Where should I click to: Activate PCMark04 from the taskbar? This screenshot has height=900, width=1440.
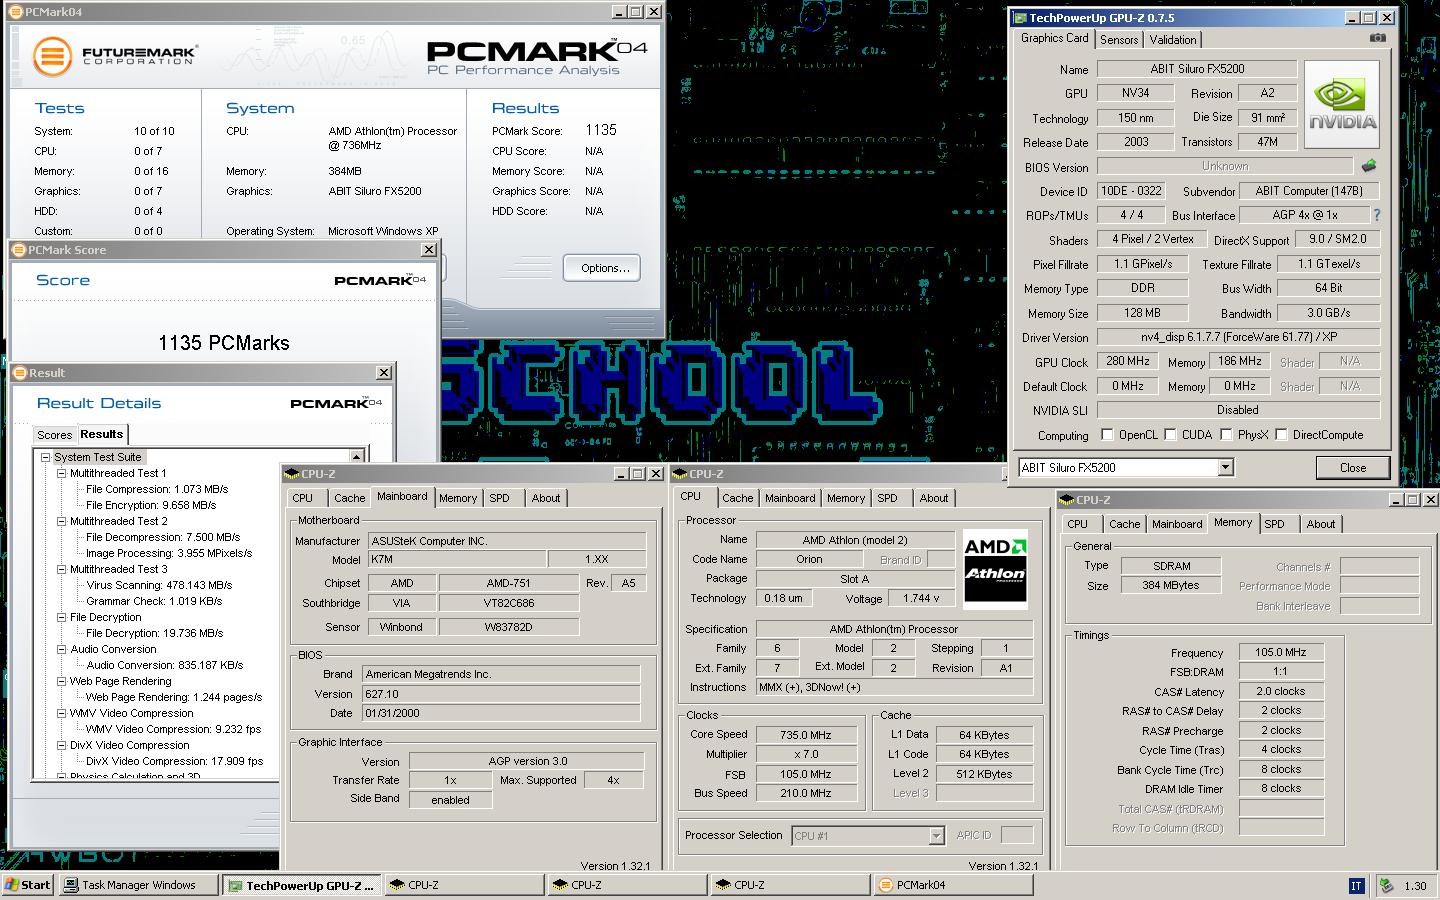pyautogui.click(x=952, y=885)
